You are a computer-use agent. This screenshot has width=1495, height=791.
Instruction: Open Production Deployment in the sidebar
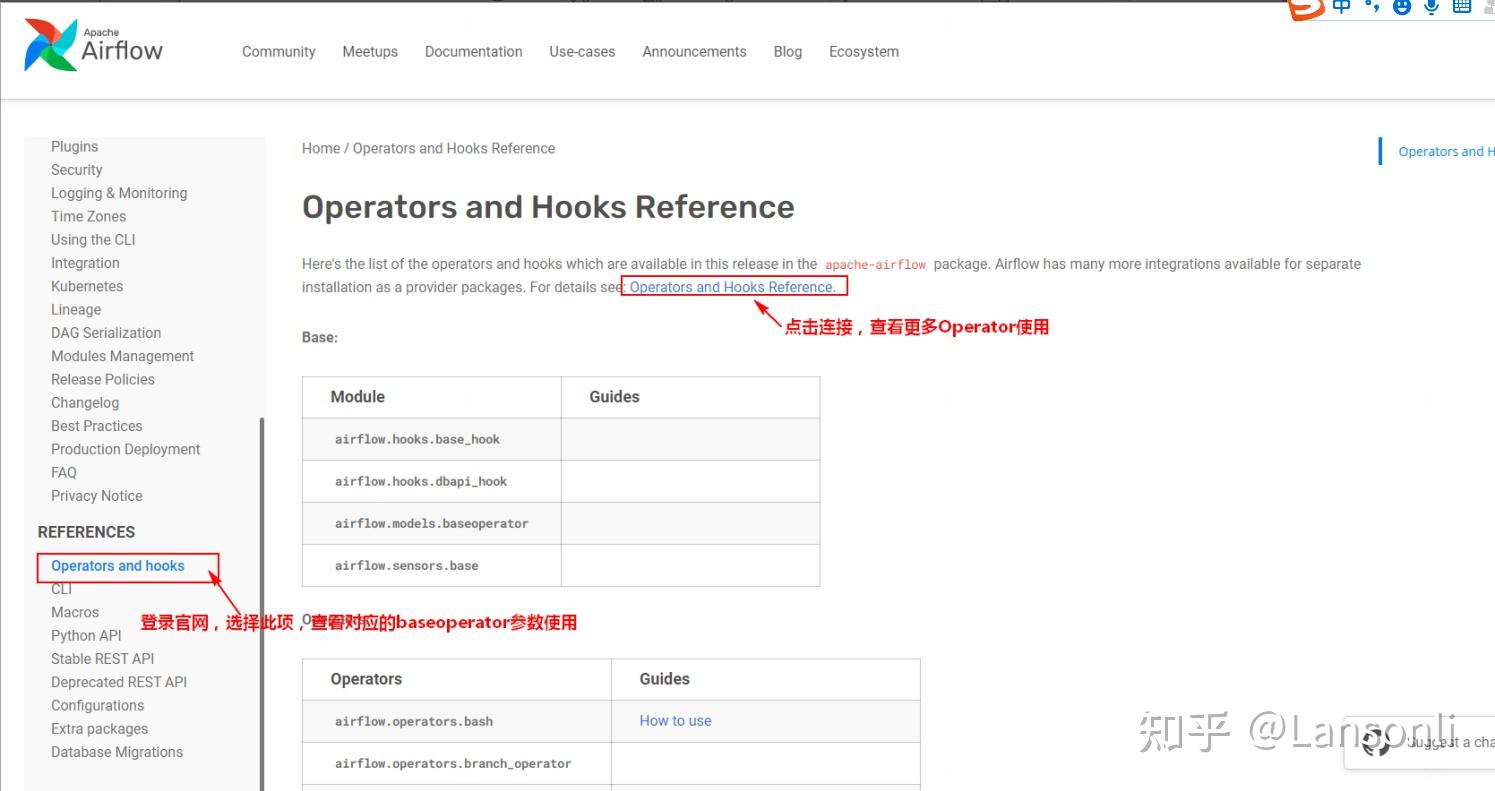pos(126,449)
